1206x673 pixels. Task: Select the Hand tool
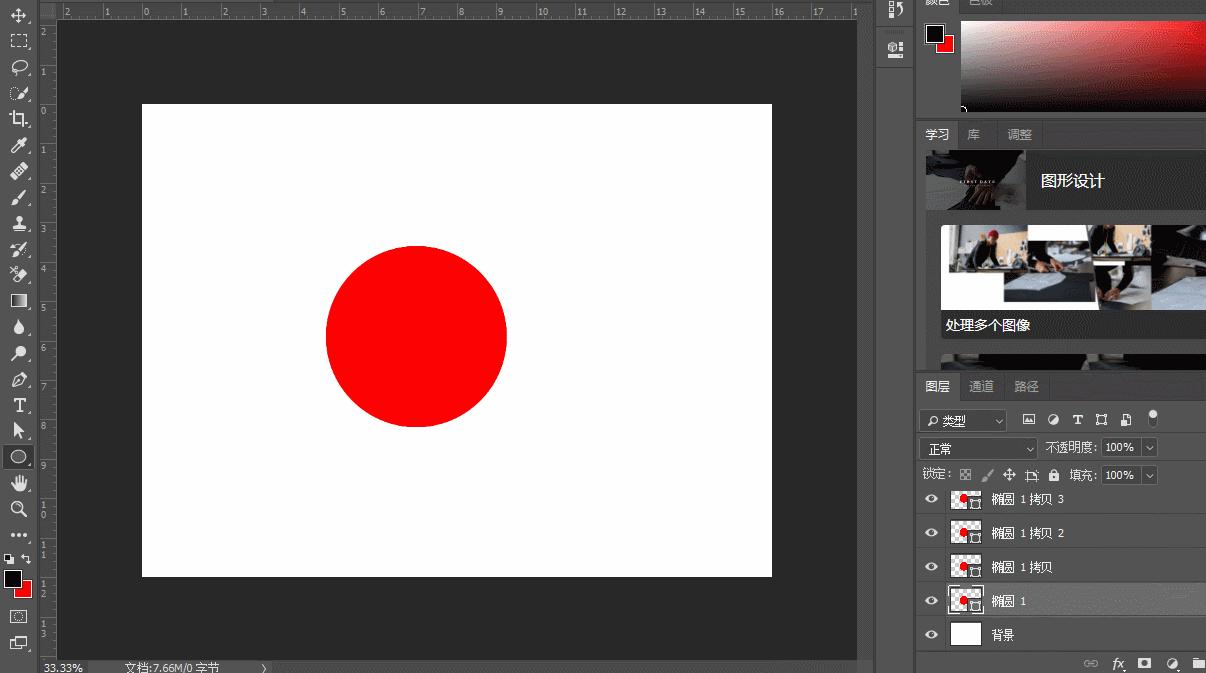tap(20, 483)
